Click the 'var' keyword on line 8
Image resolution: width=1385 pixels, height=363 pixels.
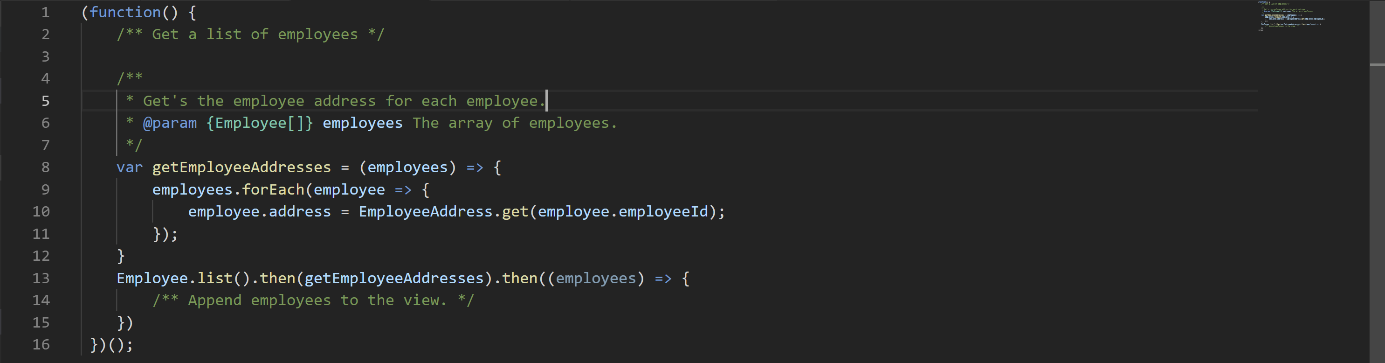(130, 167)
